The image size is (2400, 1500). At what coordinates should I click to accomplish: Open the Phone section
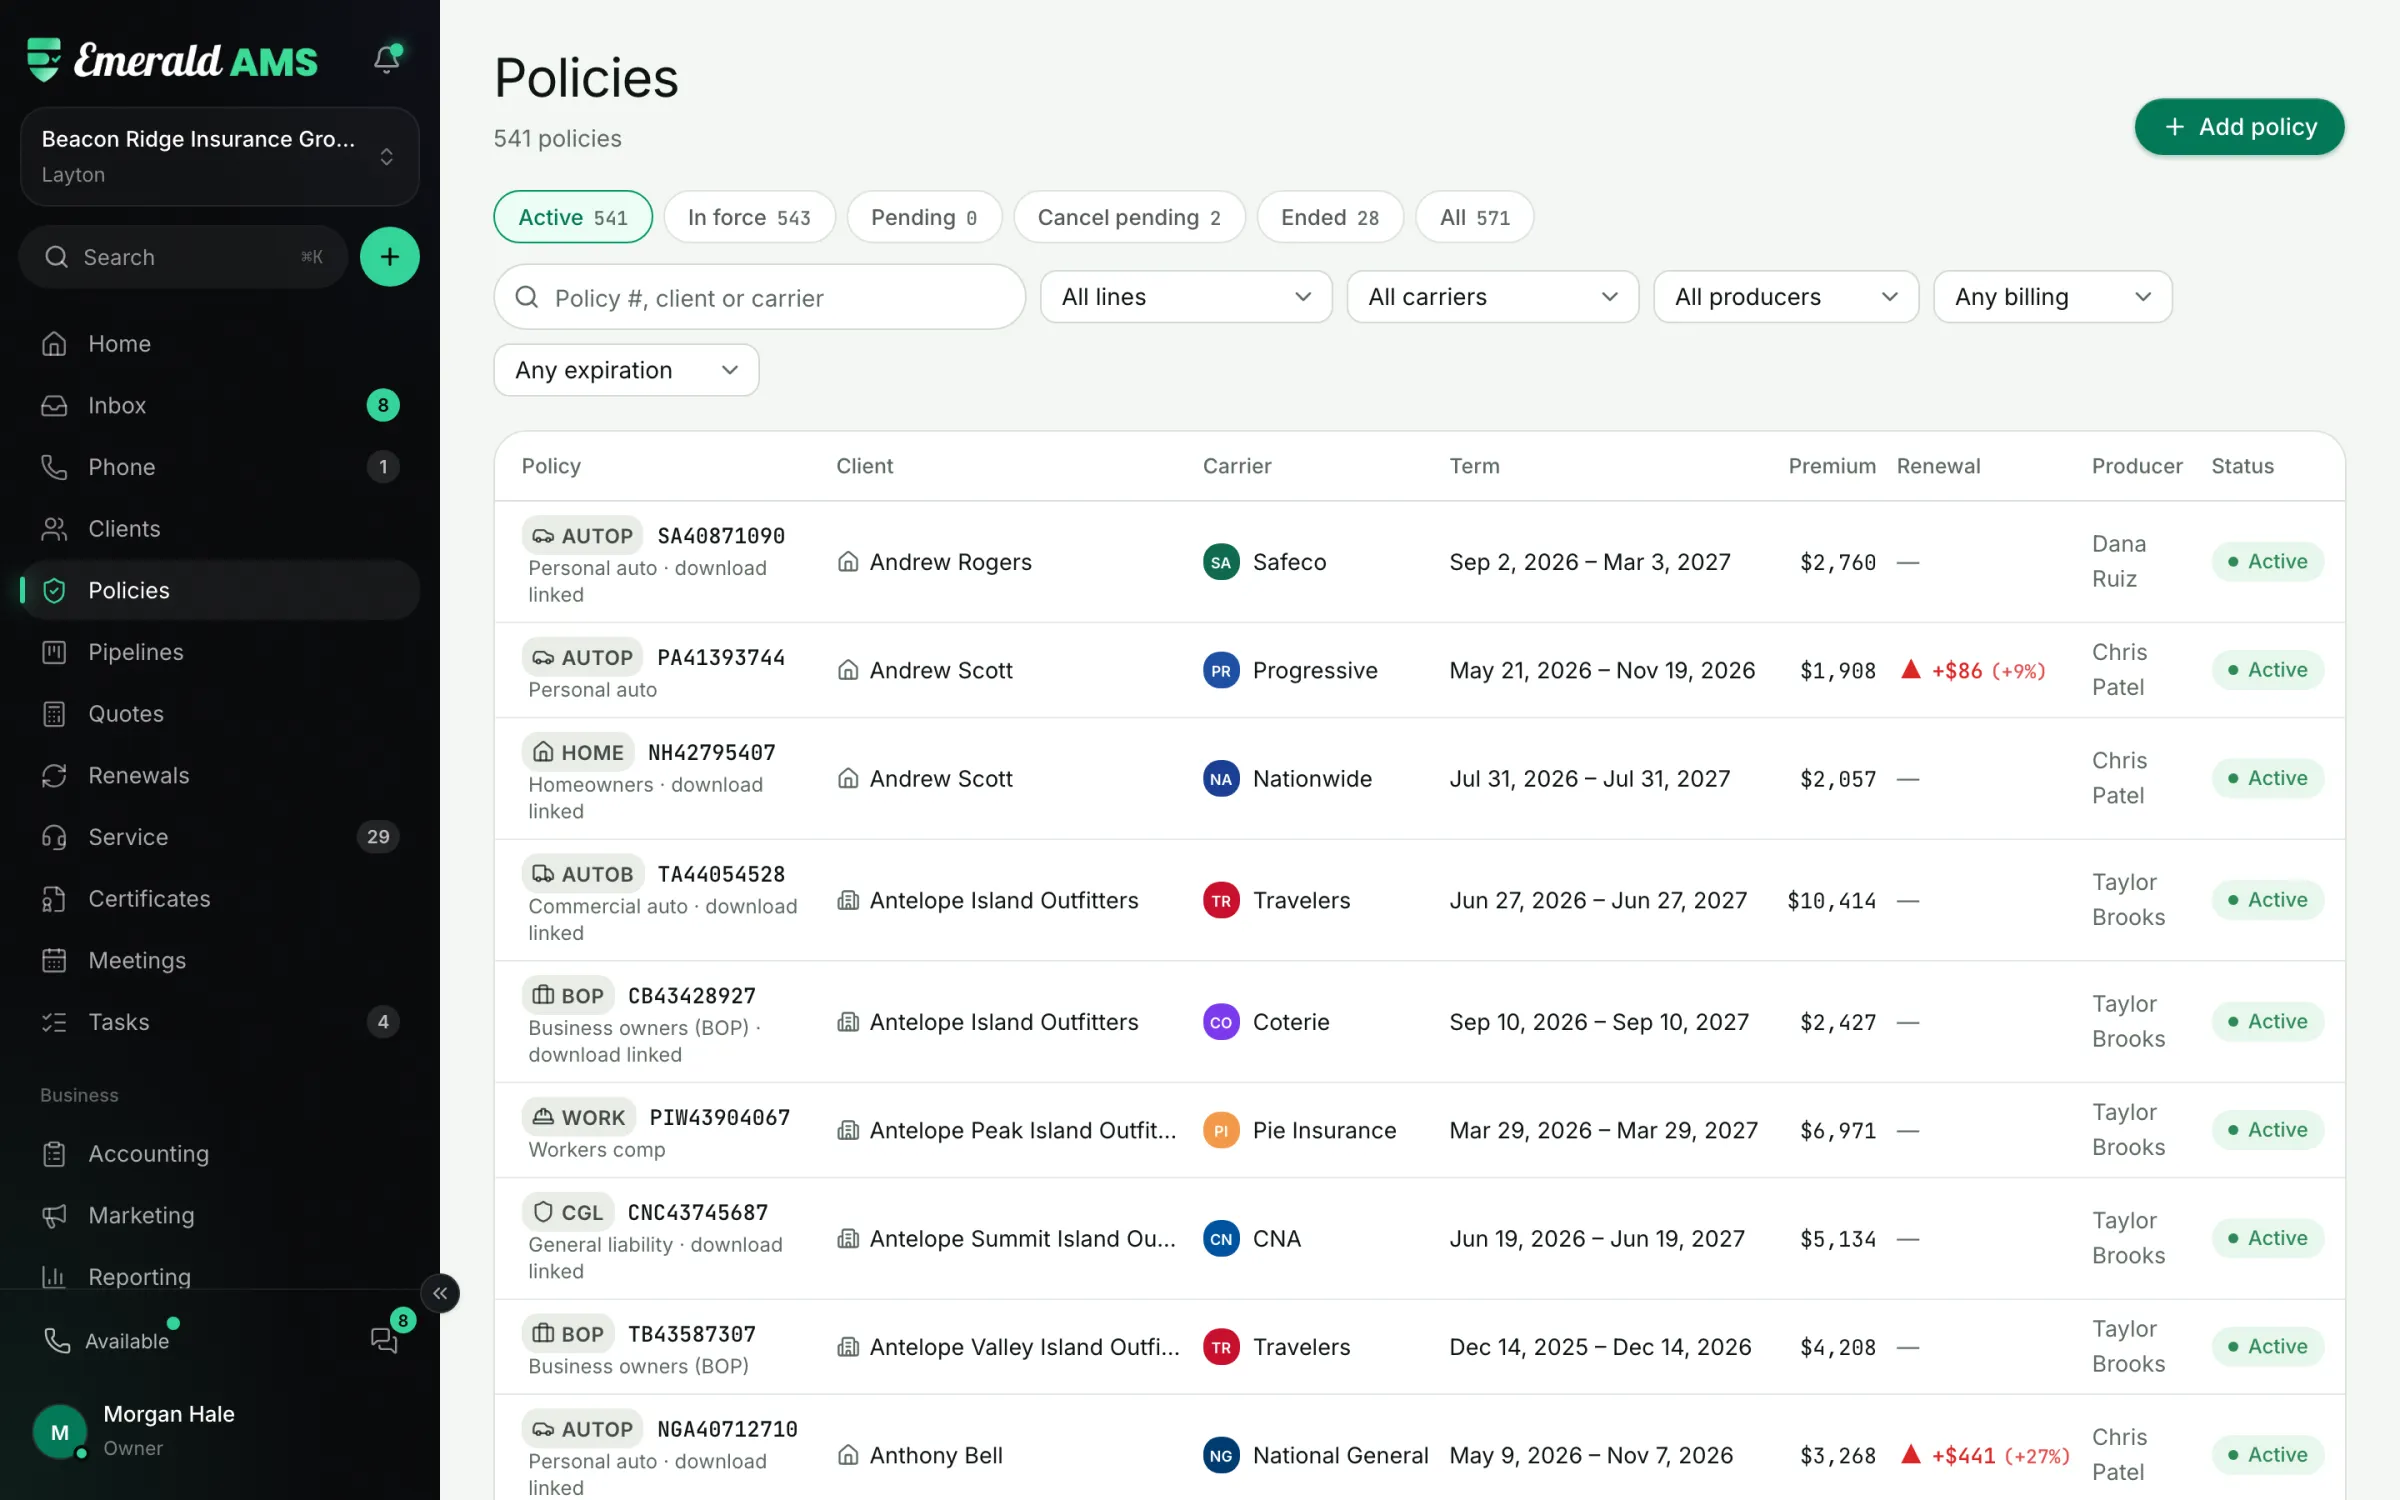point(220,467)
